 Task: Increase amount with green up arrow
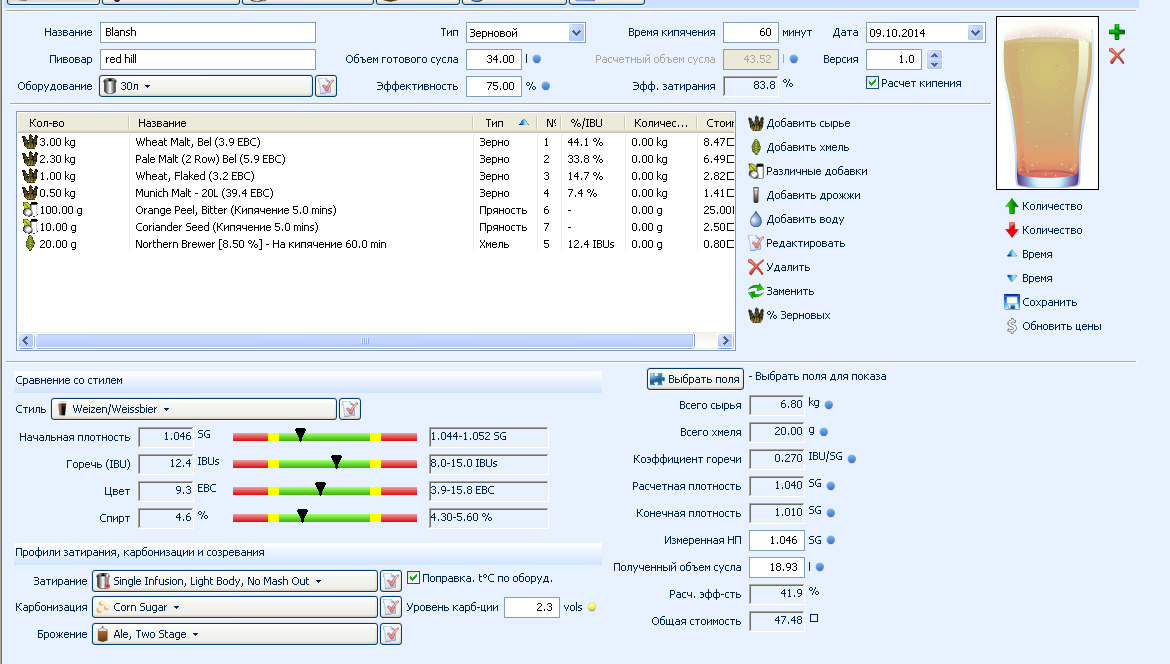click(x=1012, y=206)
